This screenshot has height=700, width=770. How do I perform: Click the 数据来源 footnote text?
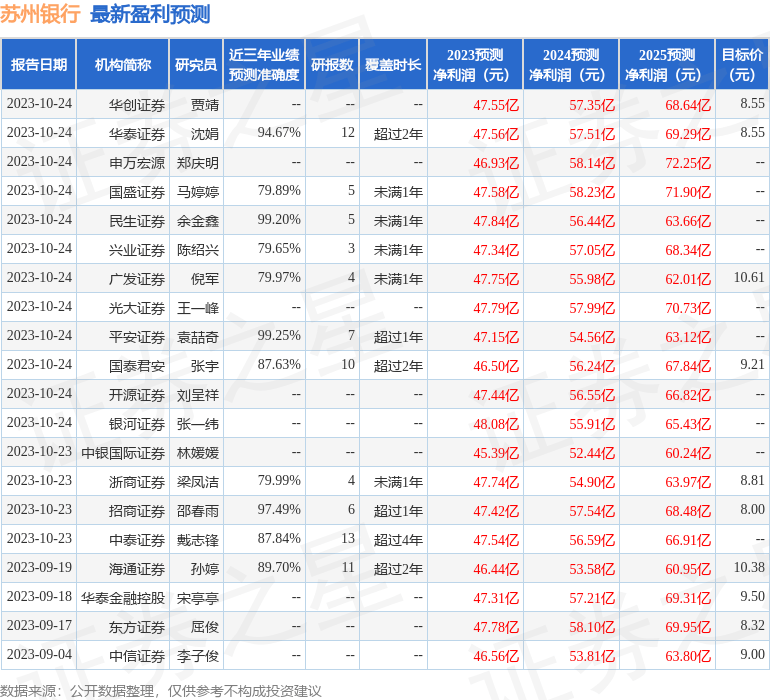click(x=160, y=690)
